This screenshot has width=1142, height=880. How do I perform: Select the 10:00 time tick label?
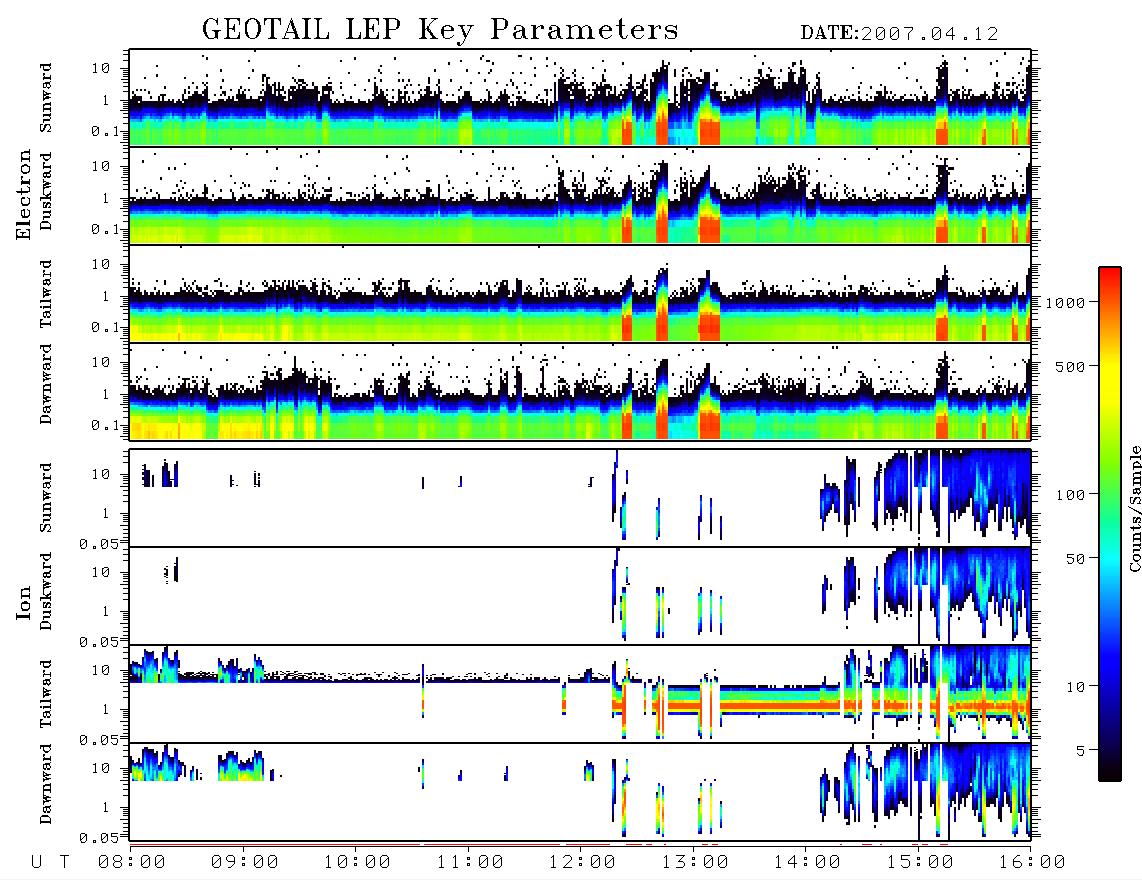pos(357,863)
